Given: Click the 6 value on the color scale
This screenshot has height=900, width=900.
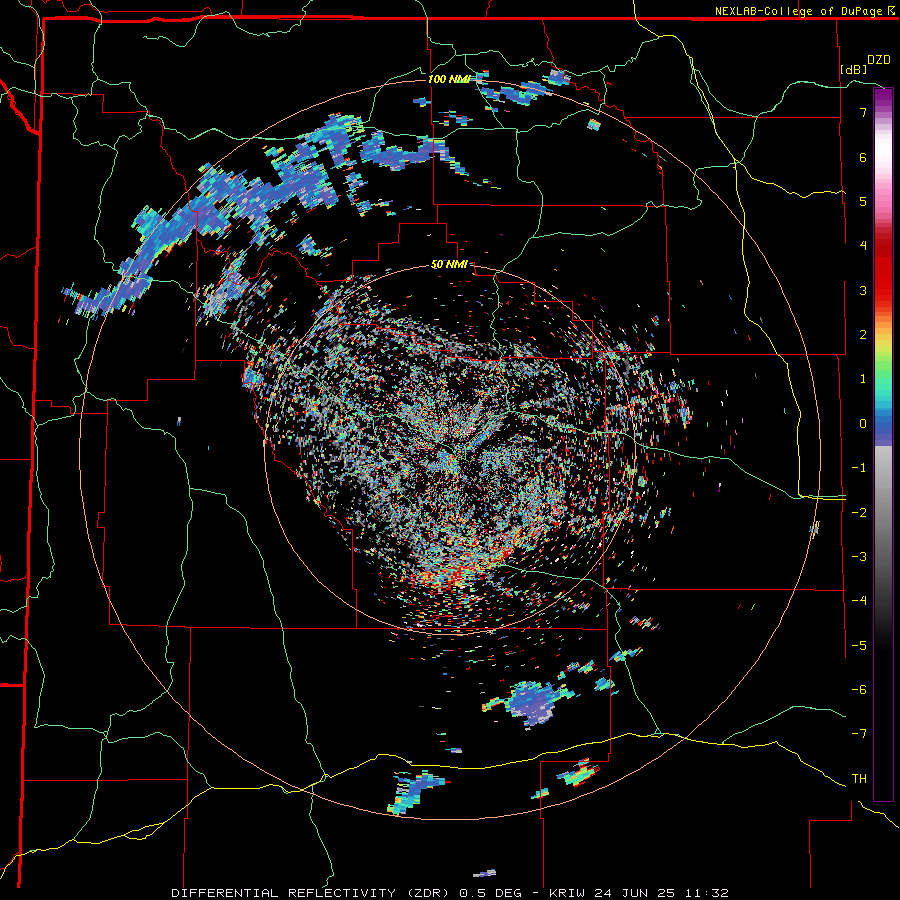Looking at the screenshot, I should coord(863,157).
